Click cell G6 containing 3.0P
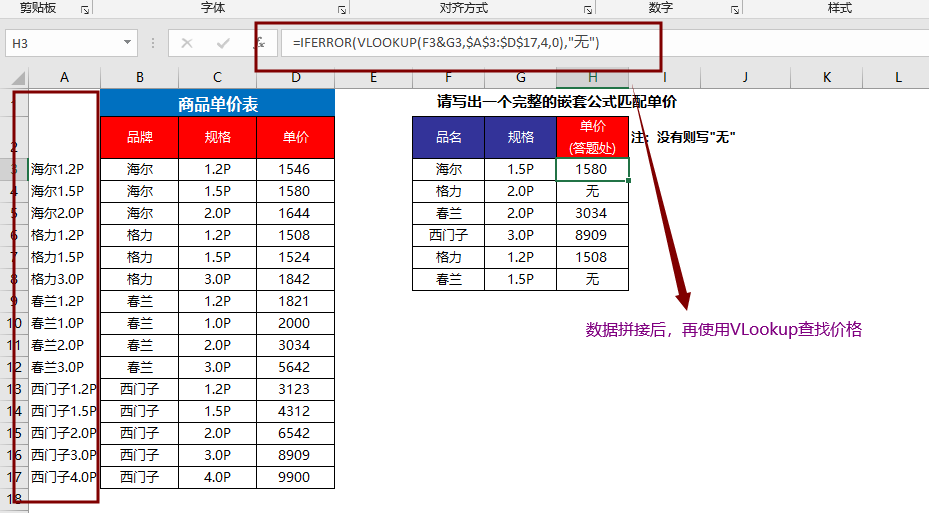 coord(520,235)
